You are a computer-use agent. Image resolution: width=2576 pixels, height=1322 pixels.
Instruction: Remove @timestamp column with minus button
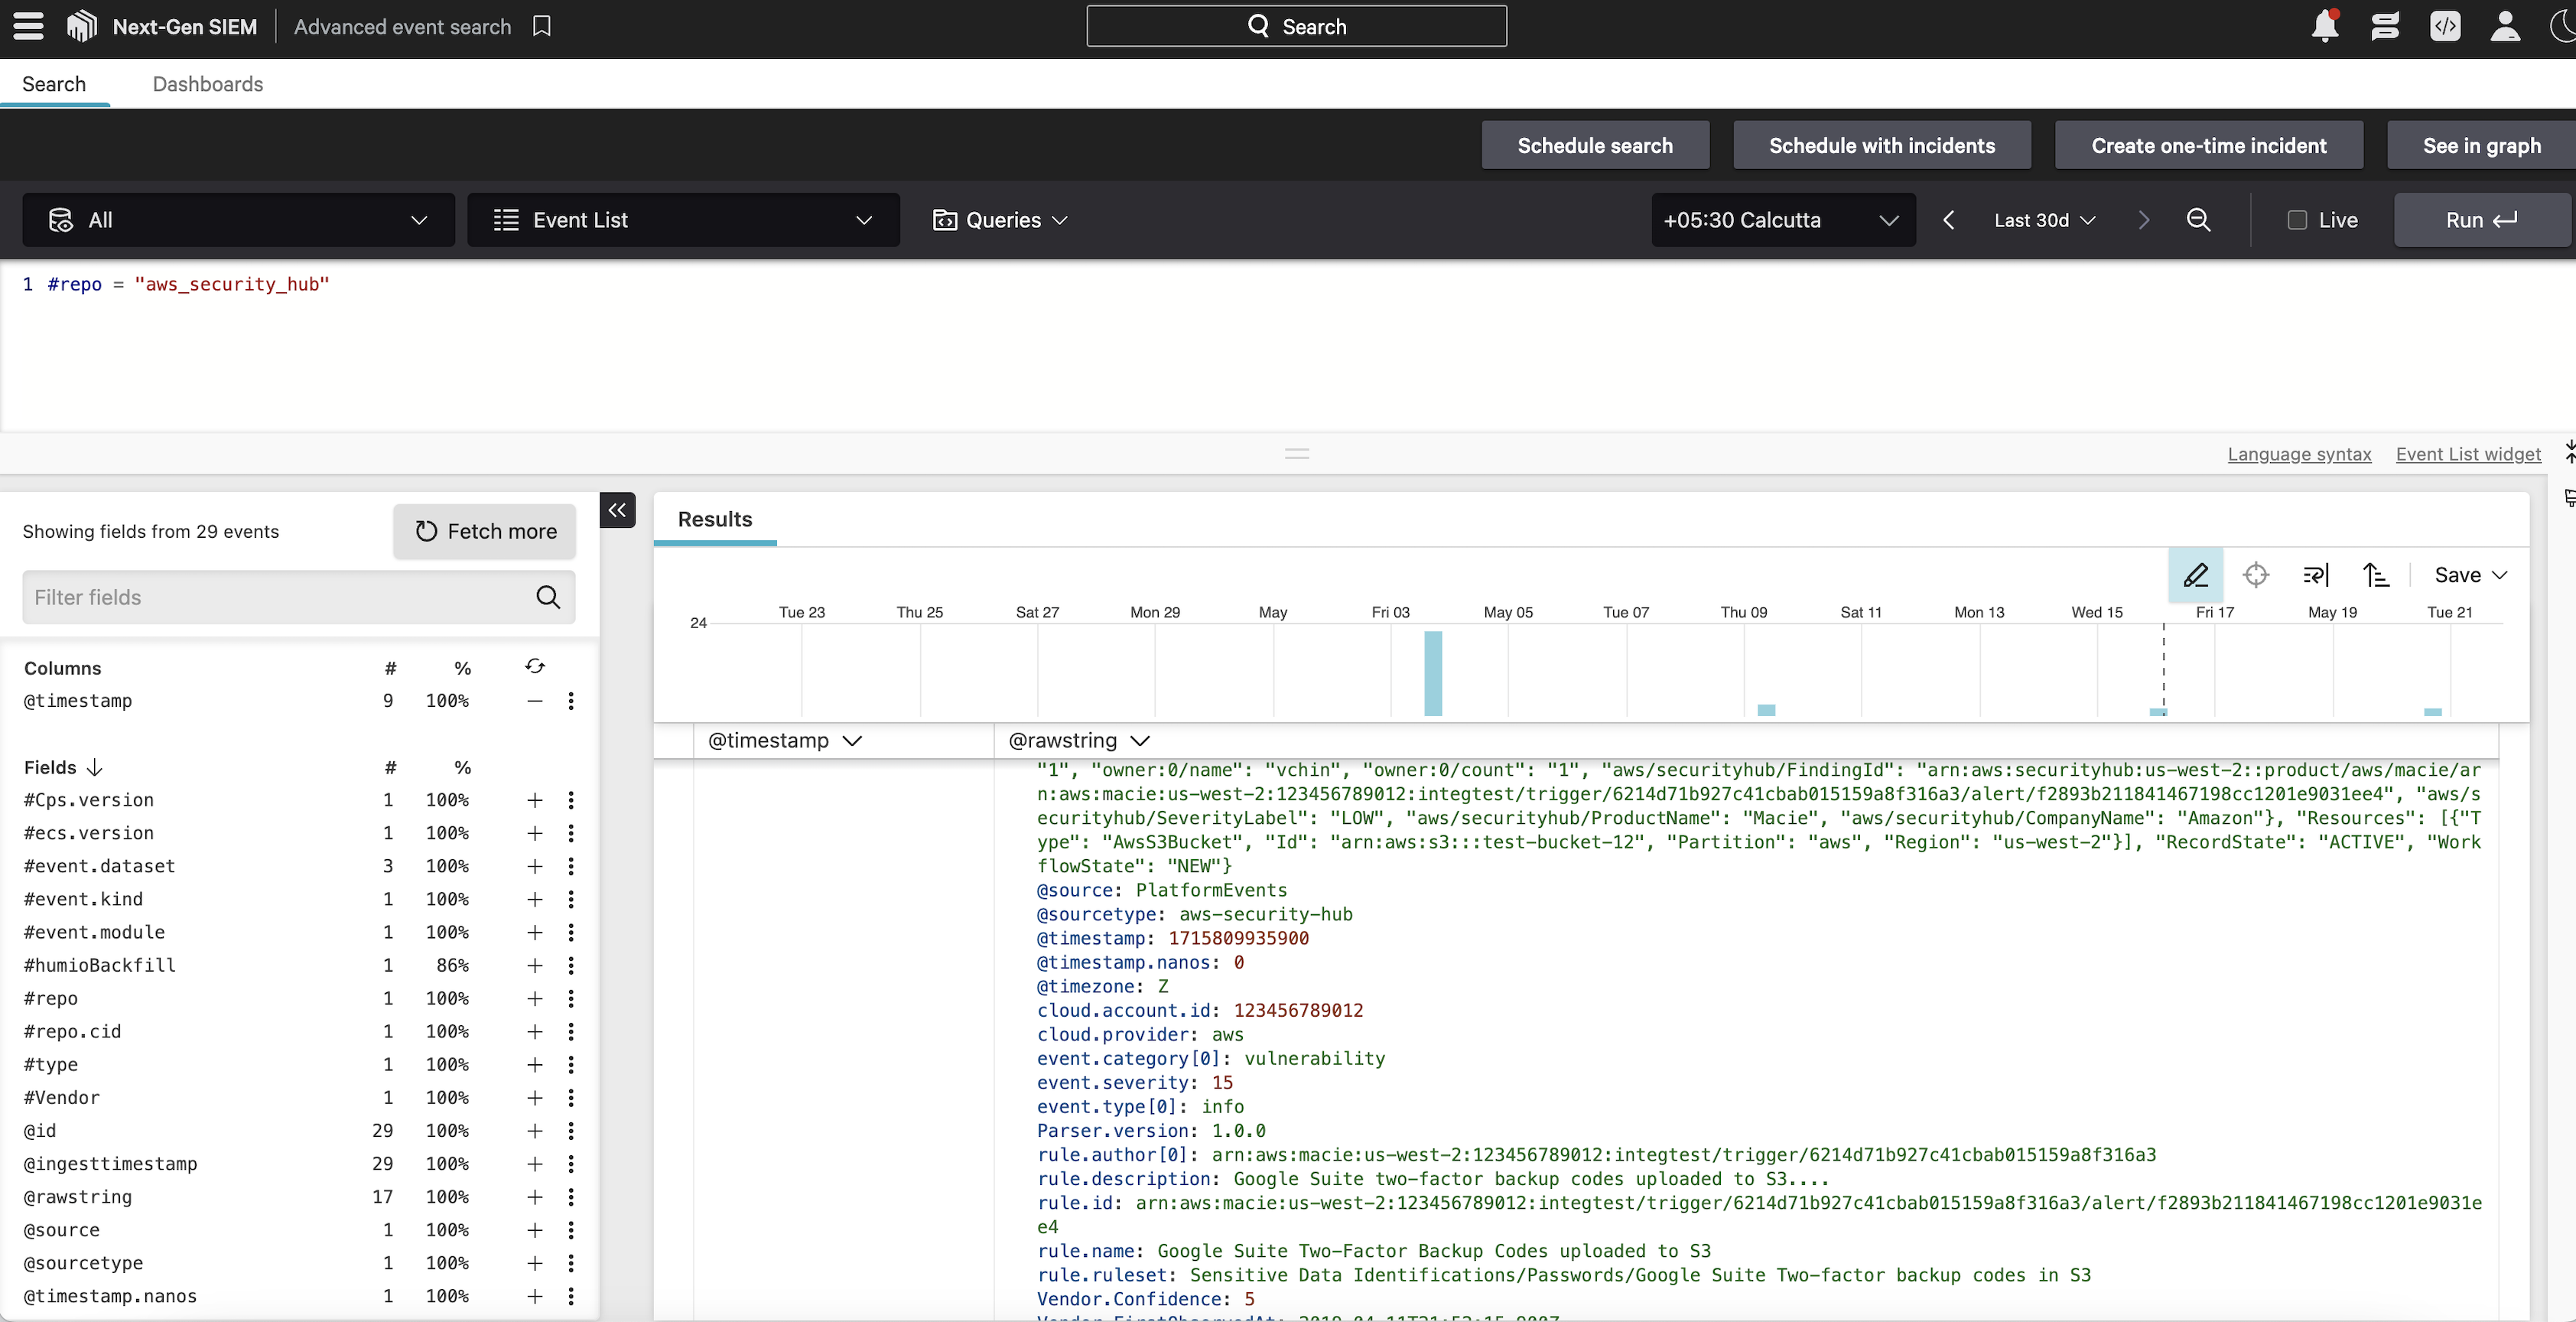click(x=535, y=701)
